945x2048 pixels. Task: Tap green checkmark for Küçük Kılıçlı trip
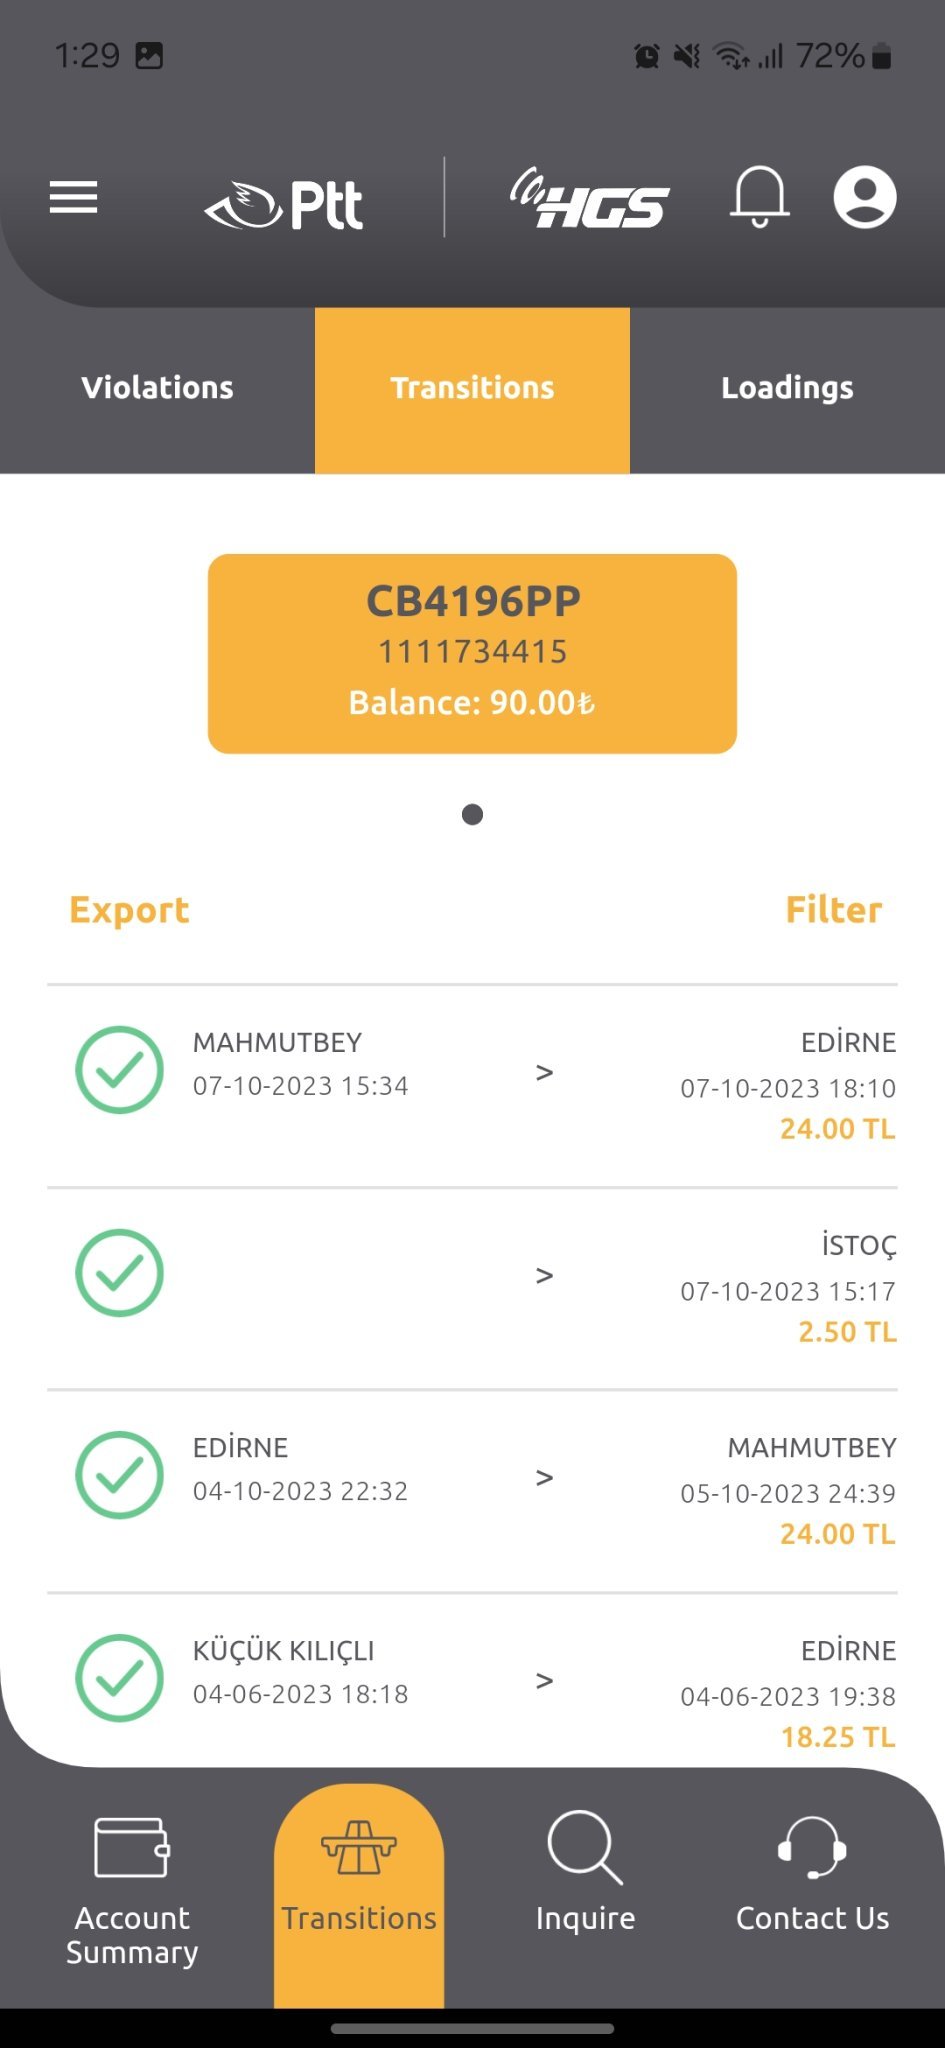pos(120,1677)
